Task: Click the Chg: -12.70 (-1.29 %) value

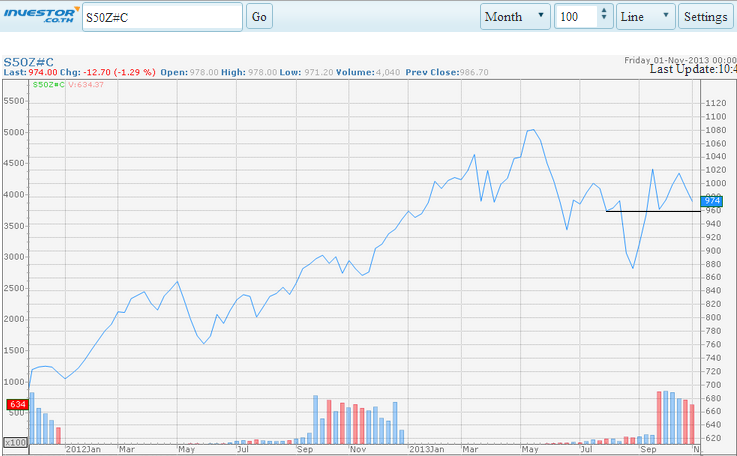Action: [119, 72]
